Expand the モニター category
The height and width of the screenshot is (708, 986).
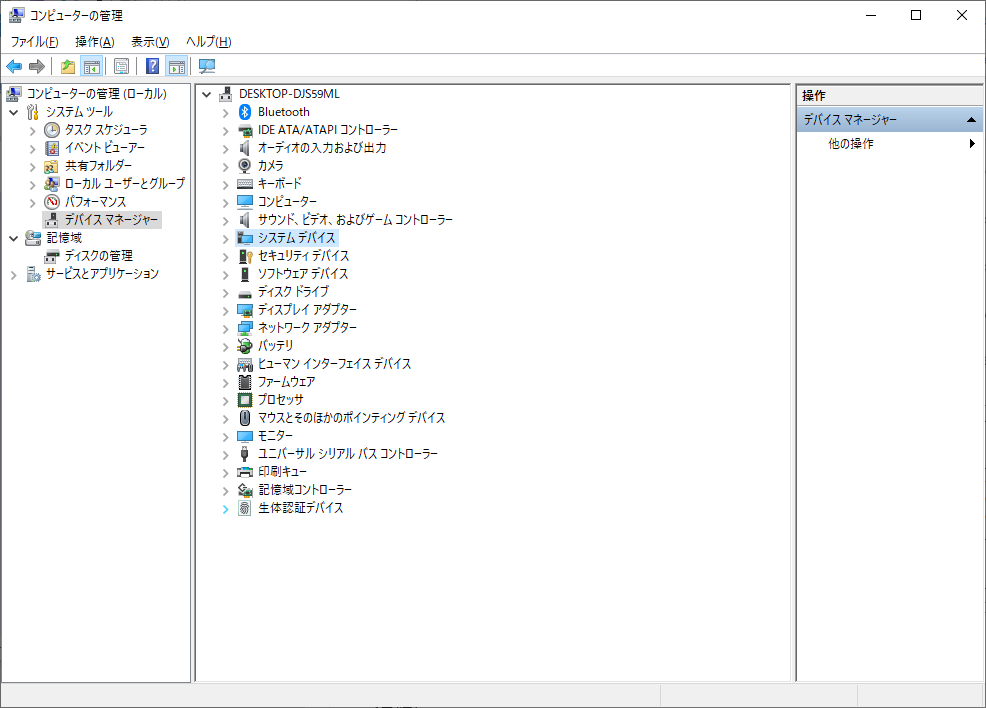click(x=225, y=437)
